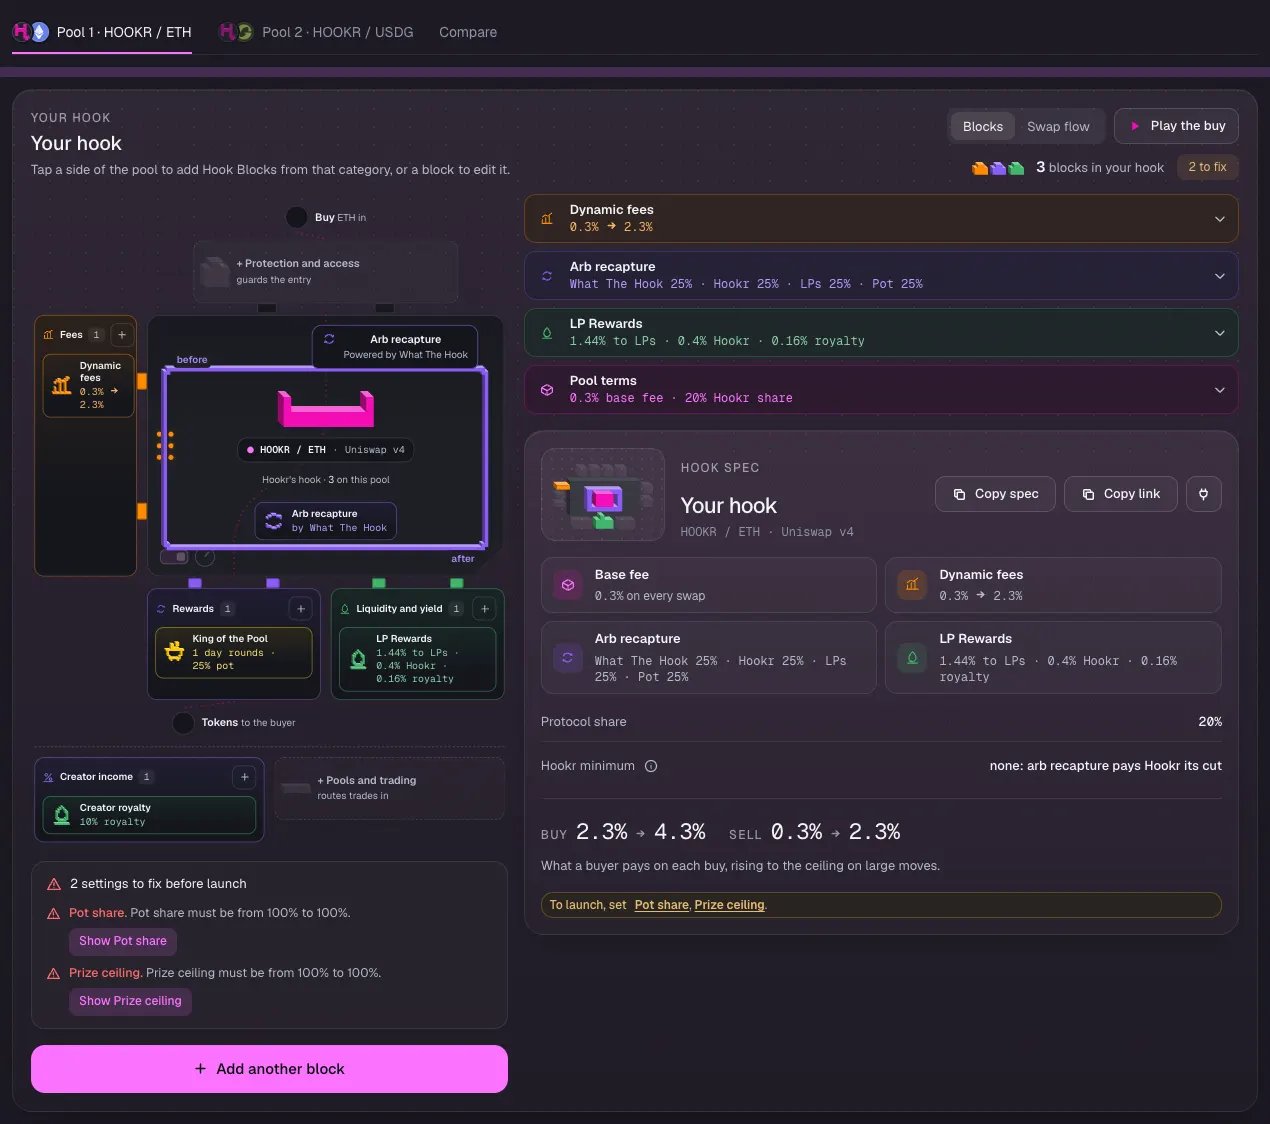
Task: Select the Blocks view option
Action: (x=983, y=127)
